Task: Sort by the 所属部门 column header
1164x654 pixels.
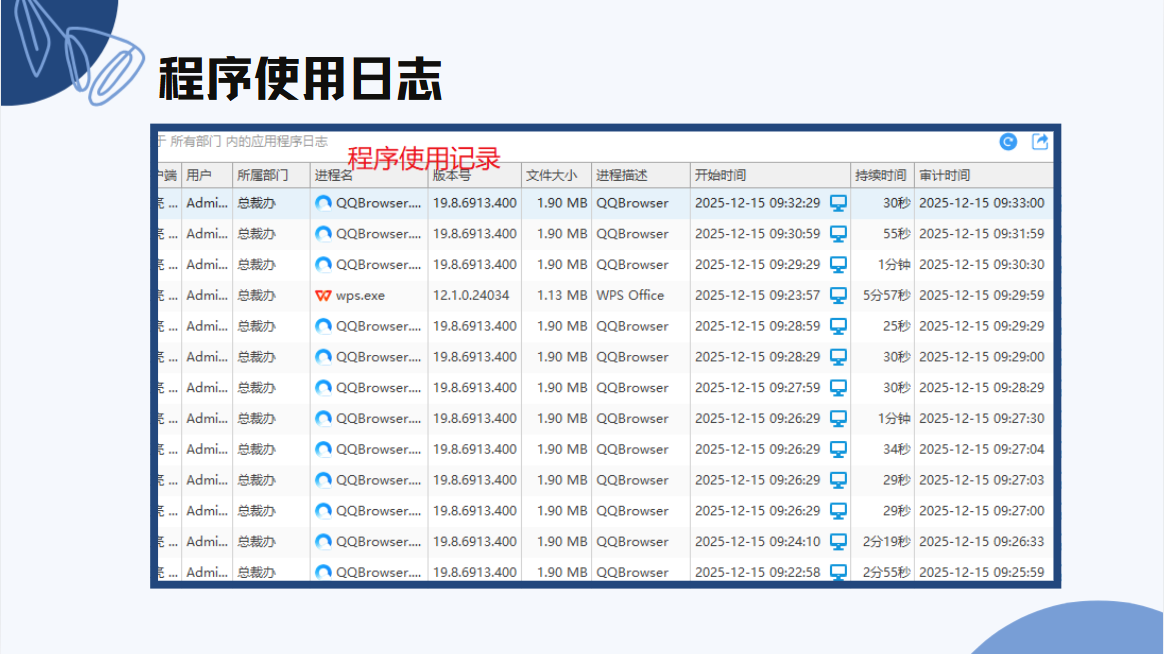Action: [271, 175]
